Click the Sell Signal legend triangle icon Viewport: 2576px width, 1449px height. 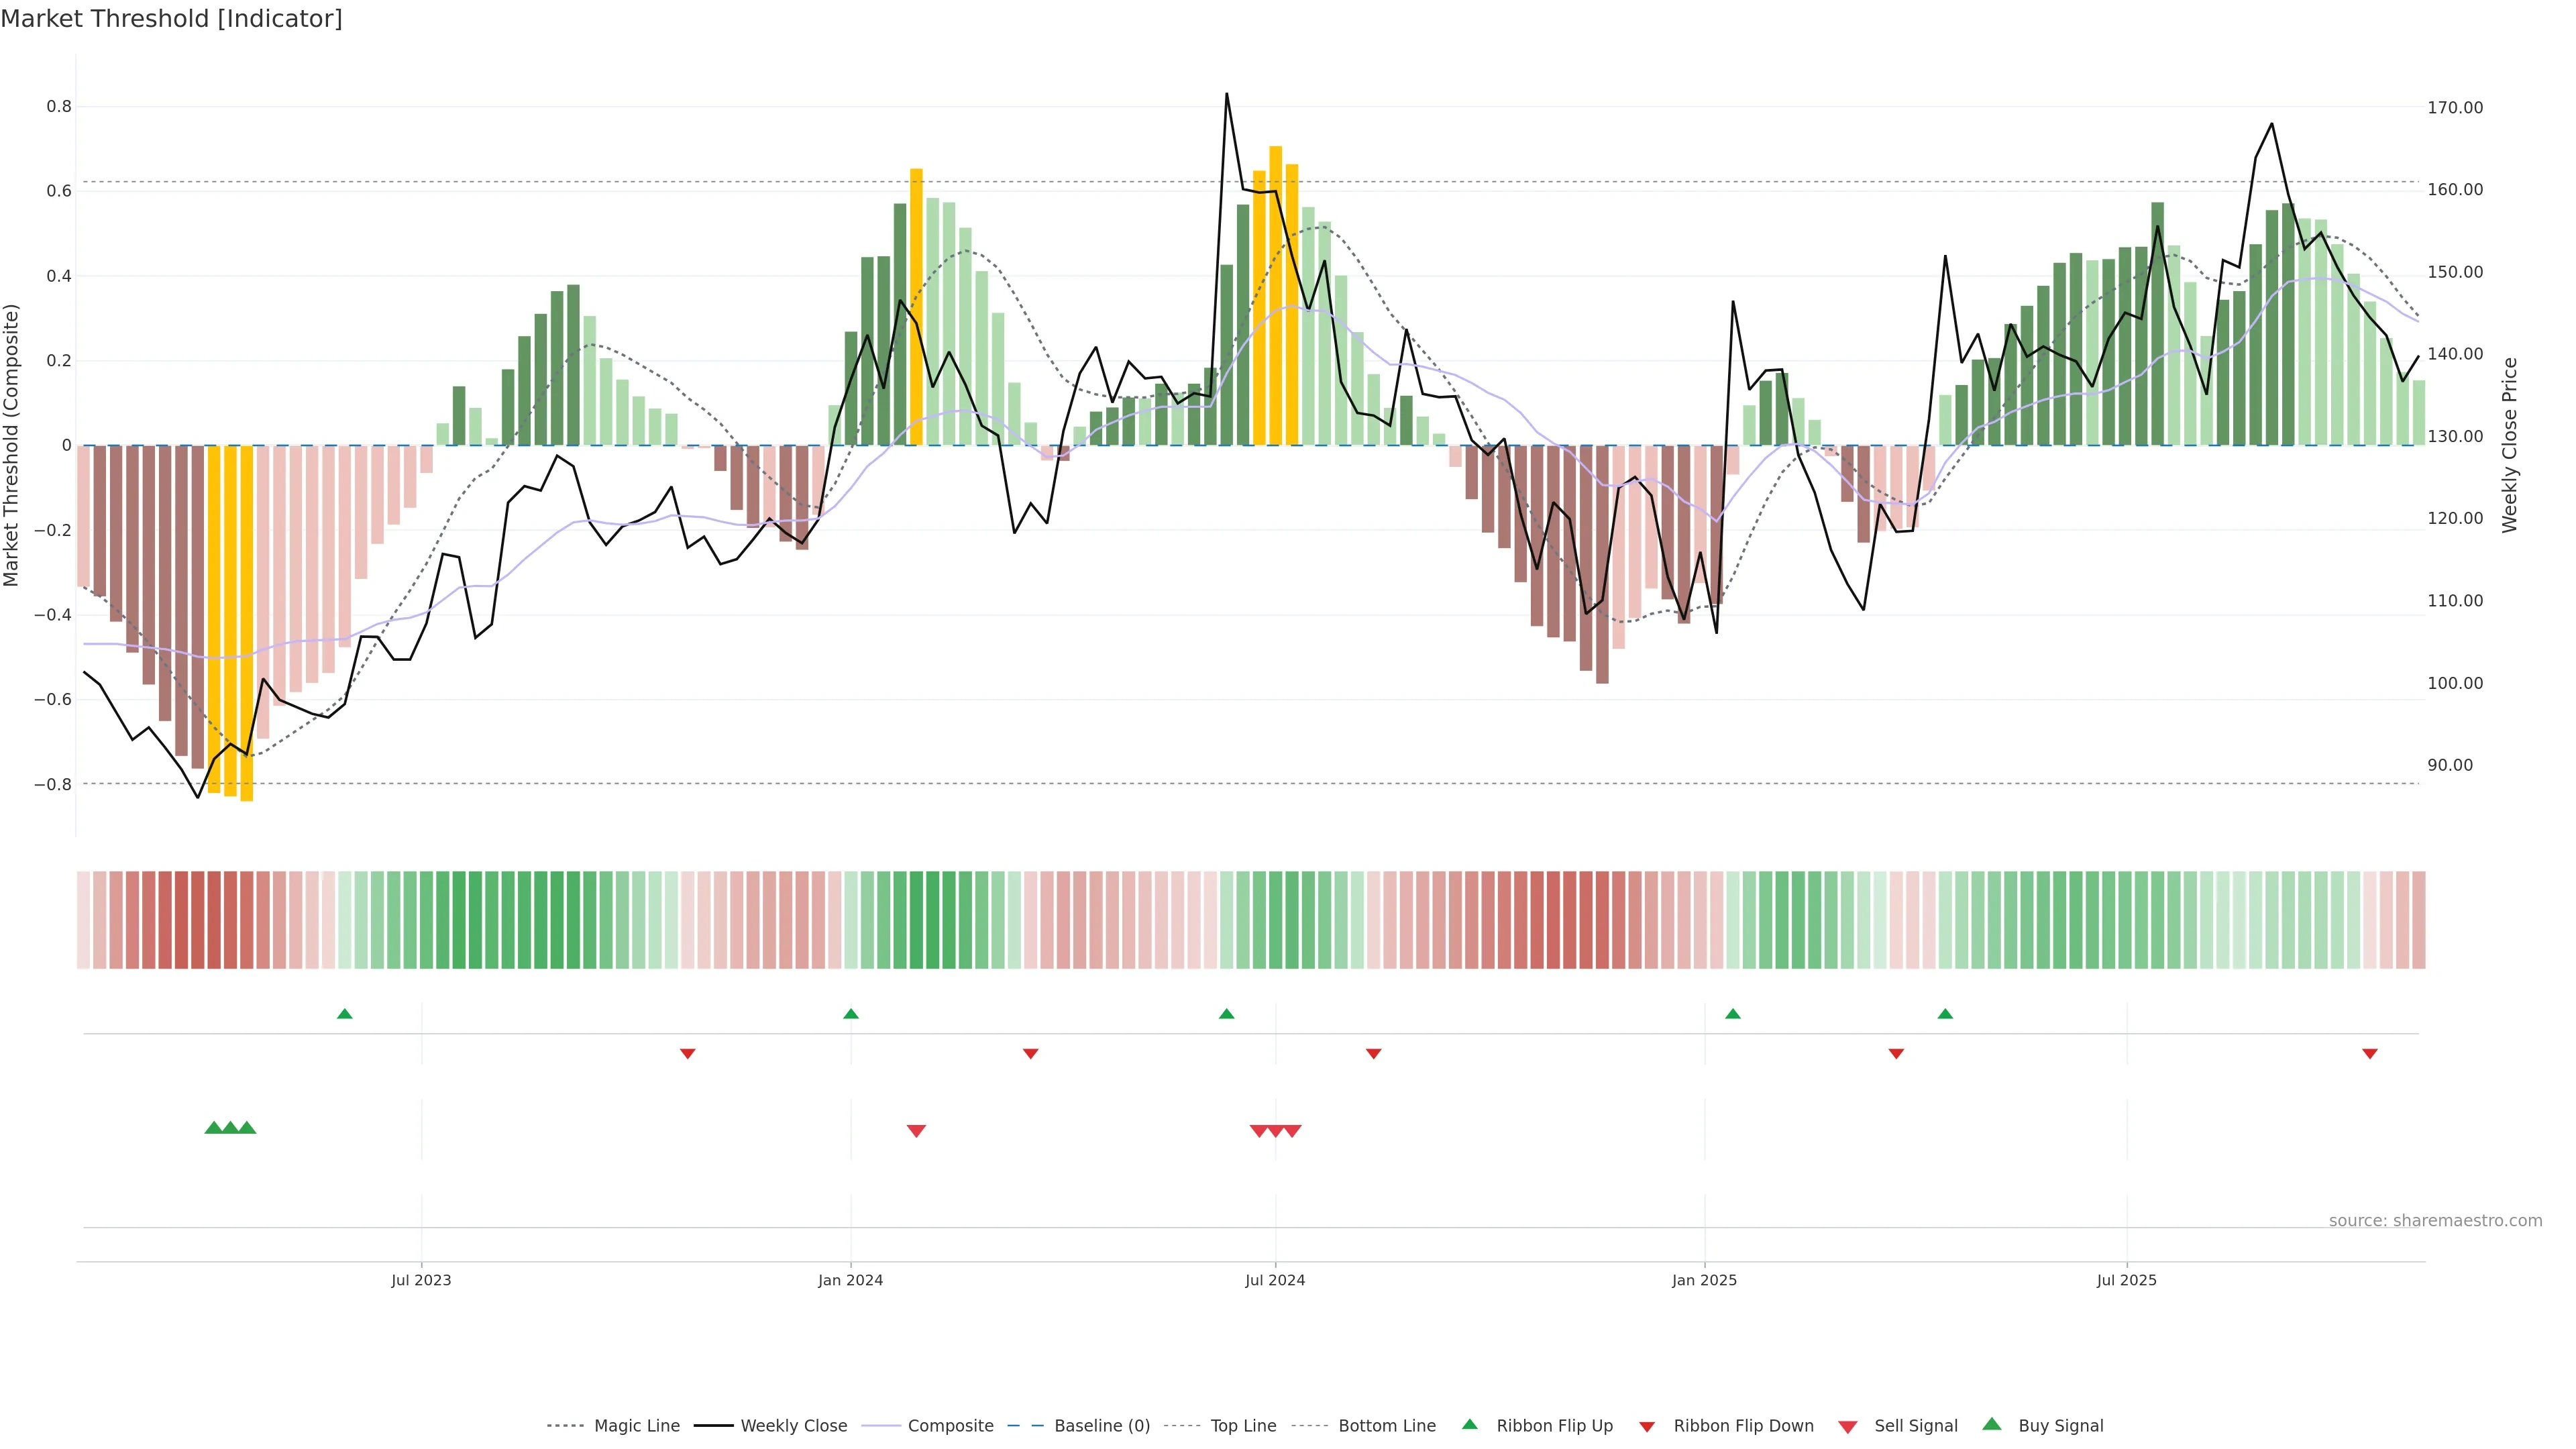coord(1848,1427)
